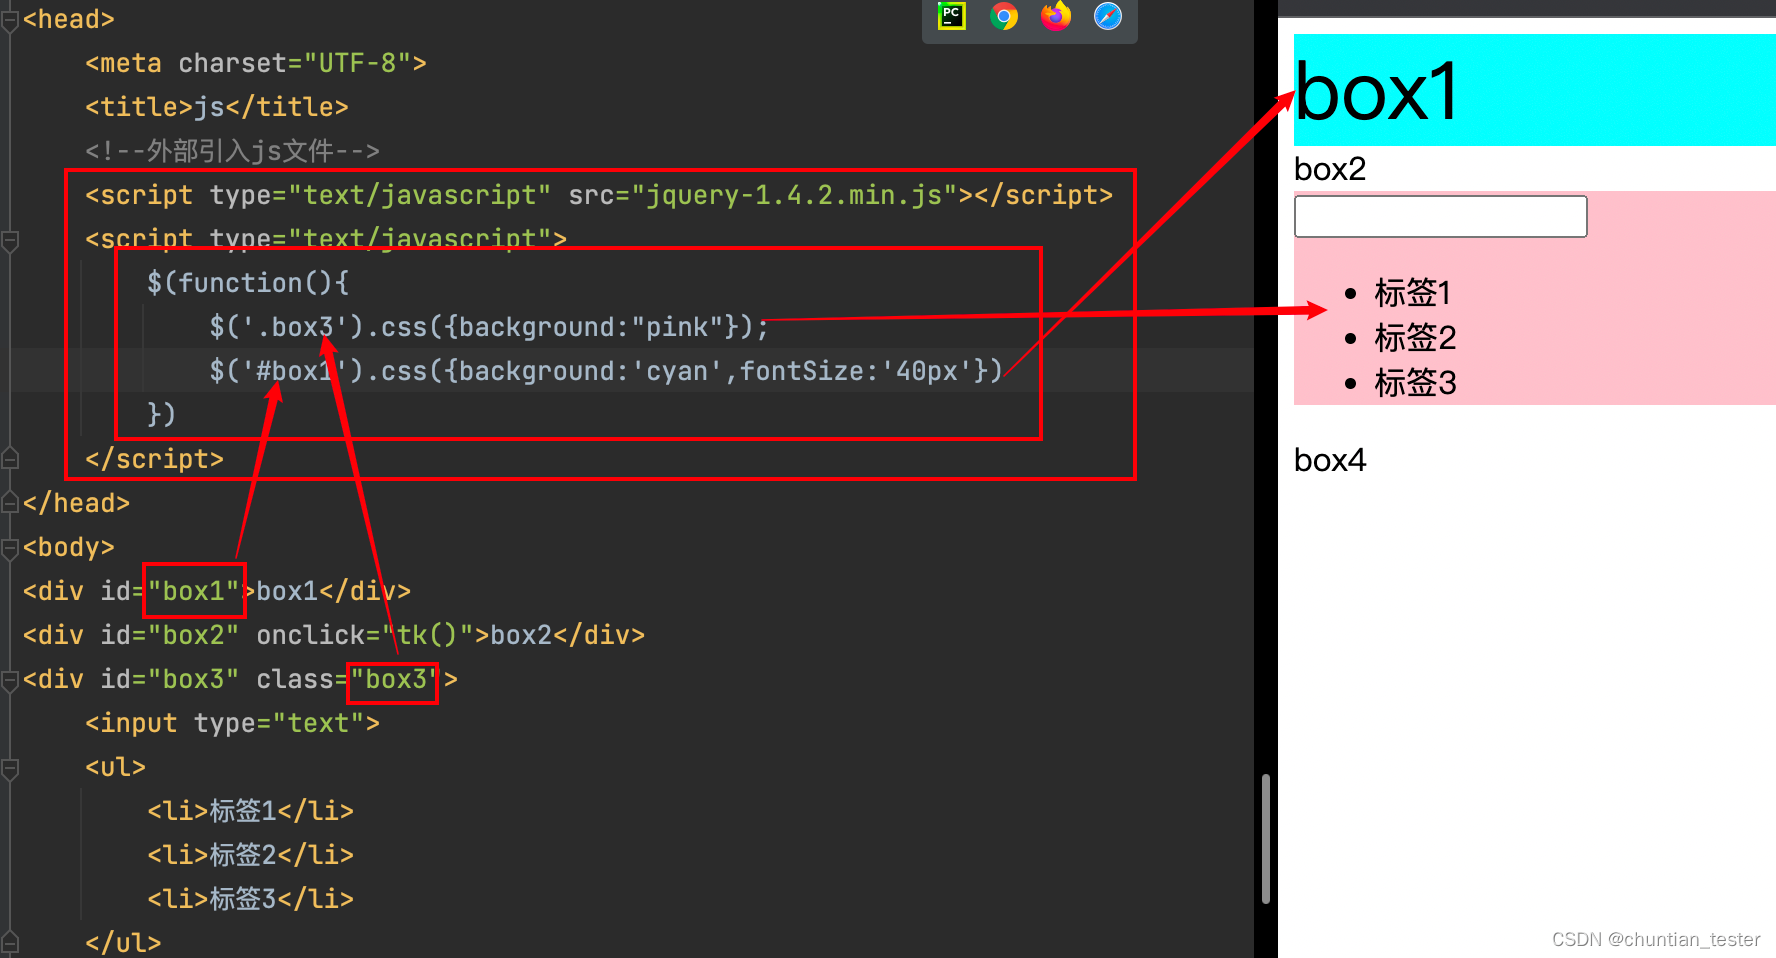1776x958 pixels.
Task: Collapse the div box3 fold marker
Action: pos(10,680)
